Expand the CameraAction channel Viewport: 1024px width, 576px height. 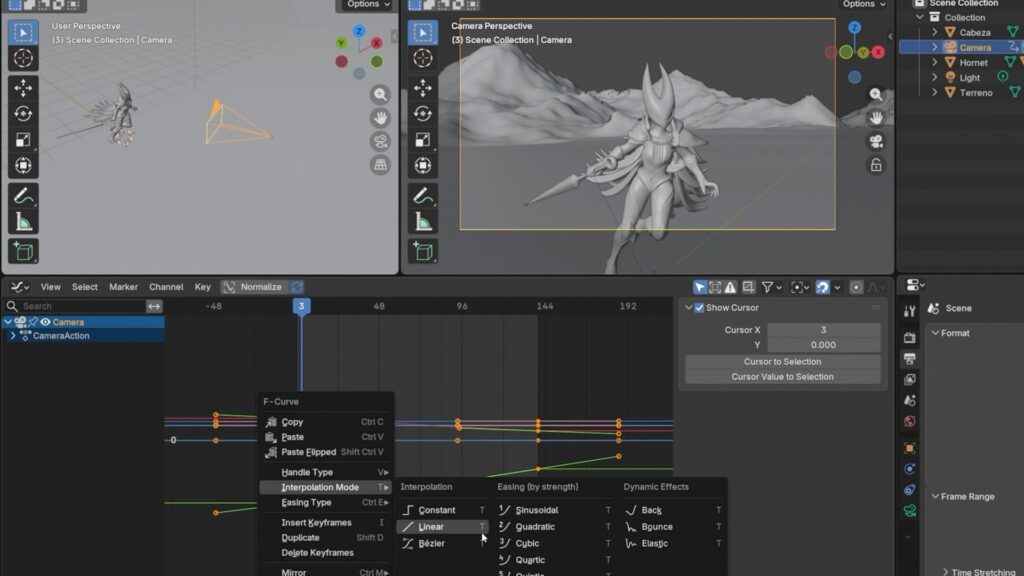[12, 336]
